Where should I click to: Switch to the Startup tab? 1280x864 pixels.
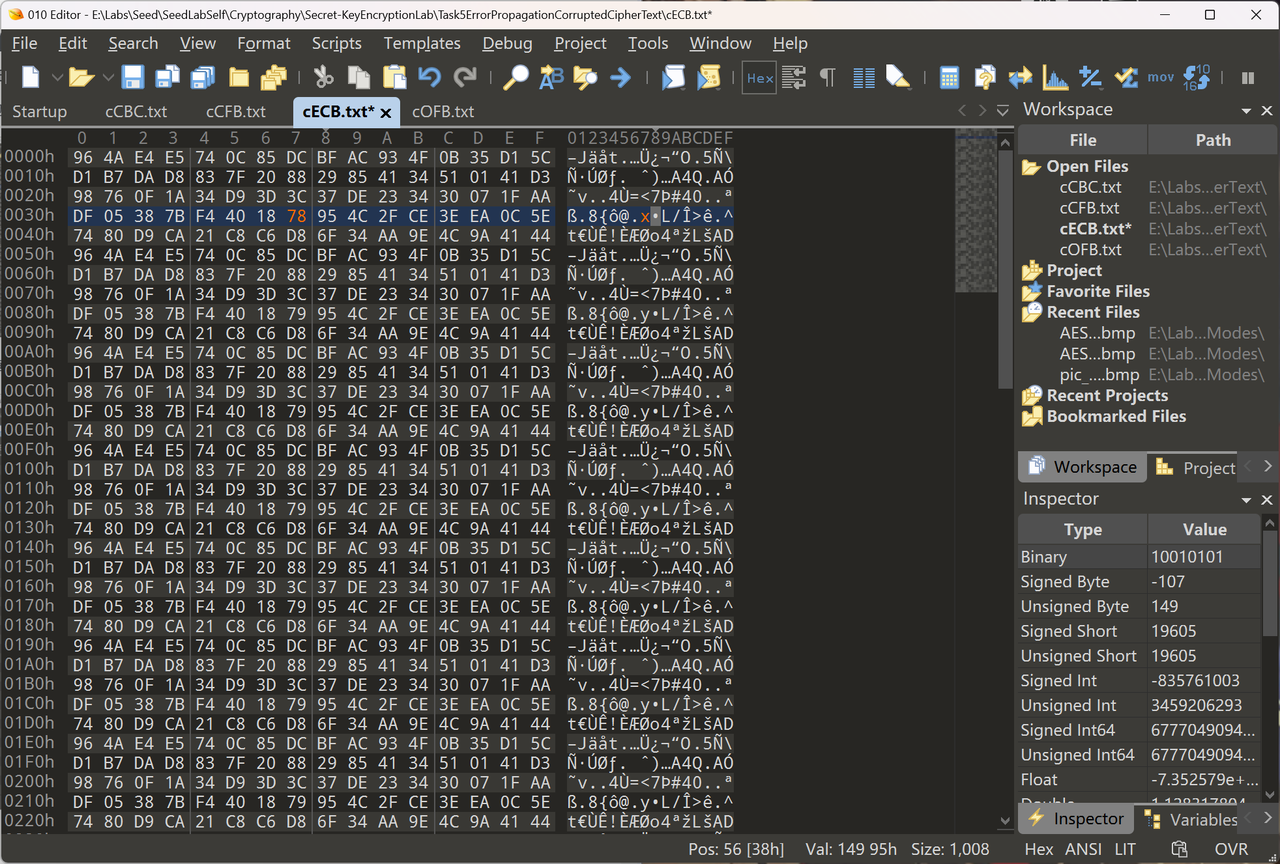[x=39, y=111]
